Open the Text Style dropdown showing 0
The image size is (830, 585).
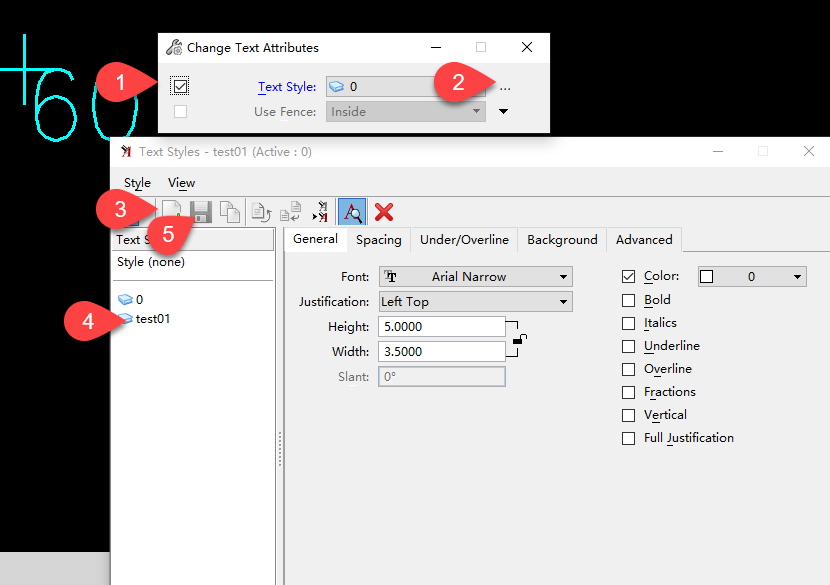tap(405, 86)
